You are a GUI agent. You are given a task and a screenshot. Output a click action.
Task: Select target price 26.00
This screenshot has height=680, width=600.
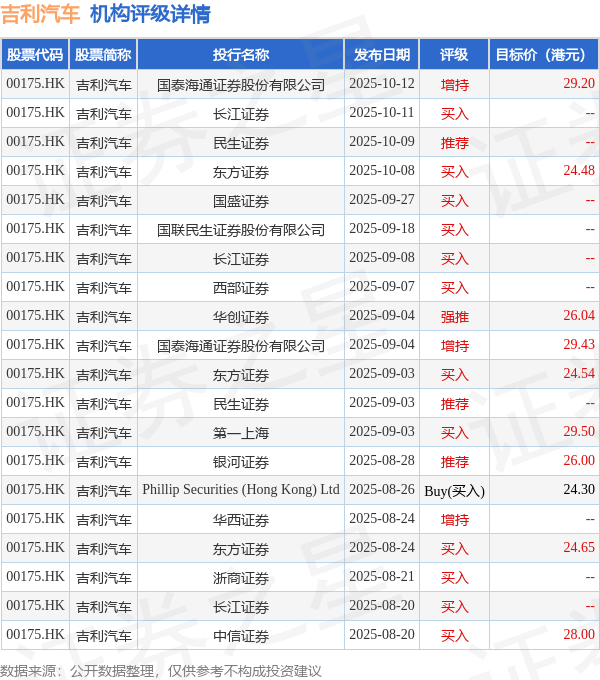(x=579, y=461)
